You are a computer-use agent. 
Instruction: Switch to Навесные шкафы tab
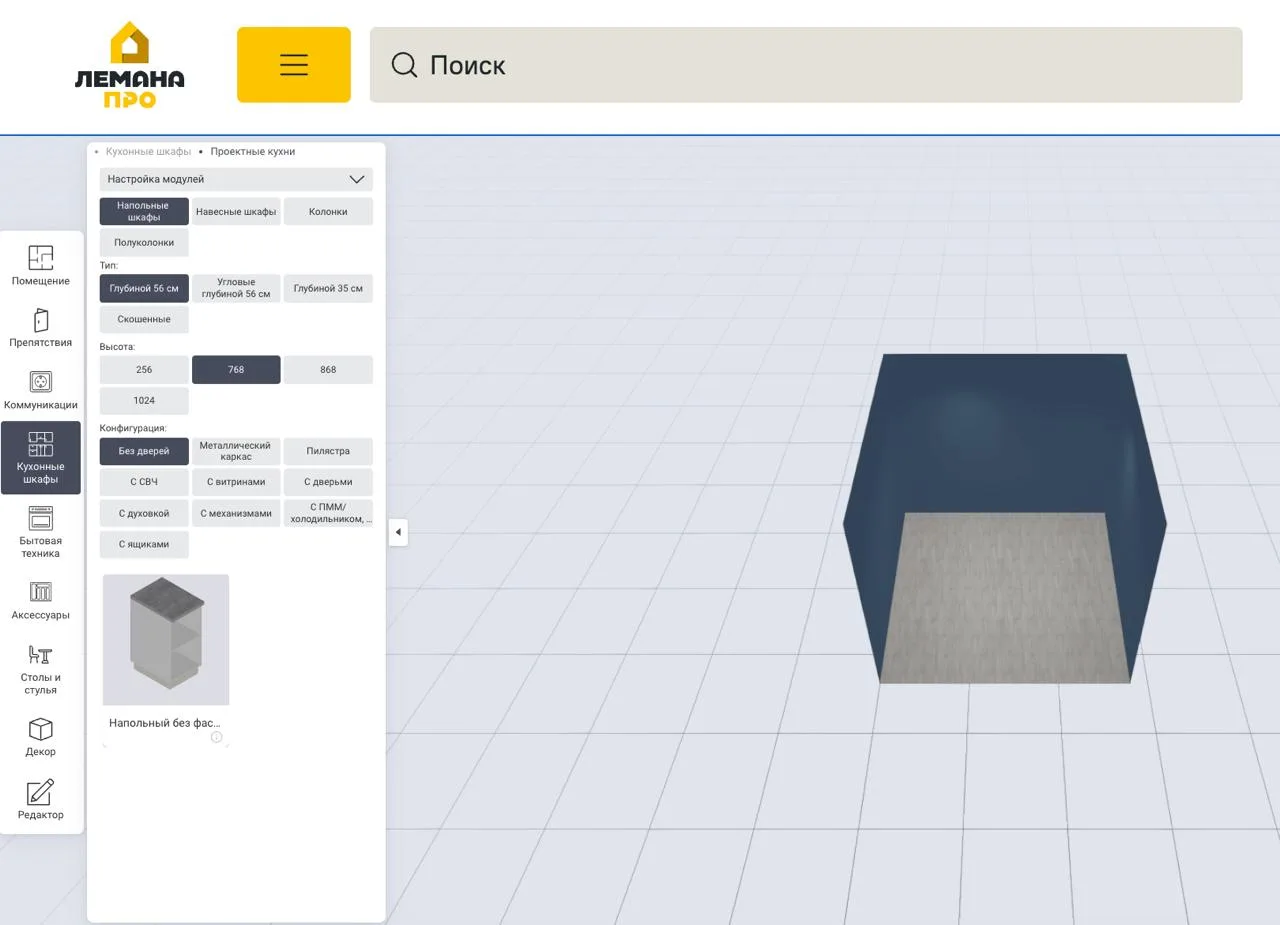(x=236, y=212)
